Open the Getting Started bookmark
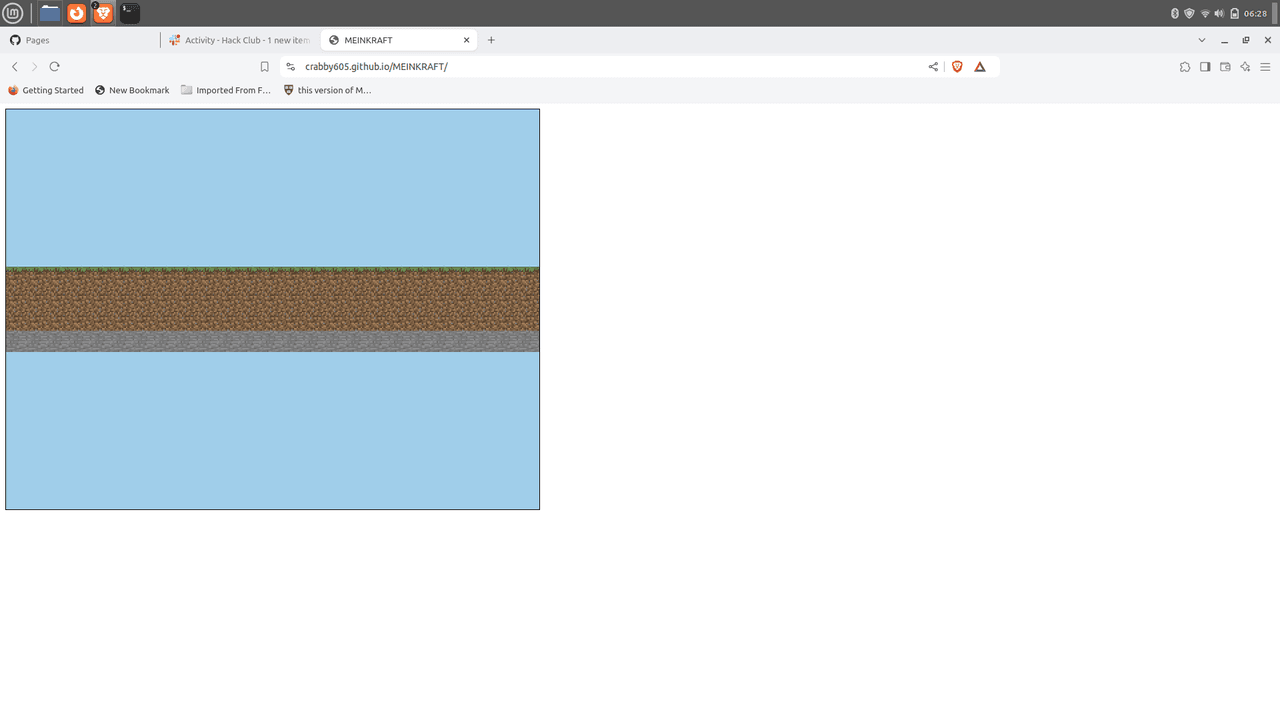This screenshot has width=1280, height=720. (x=46, y=90)
